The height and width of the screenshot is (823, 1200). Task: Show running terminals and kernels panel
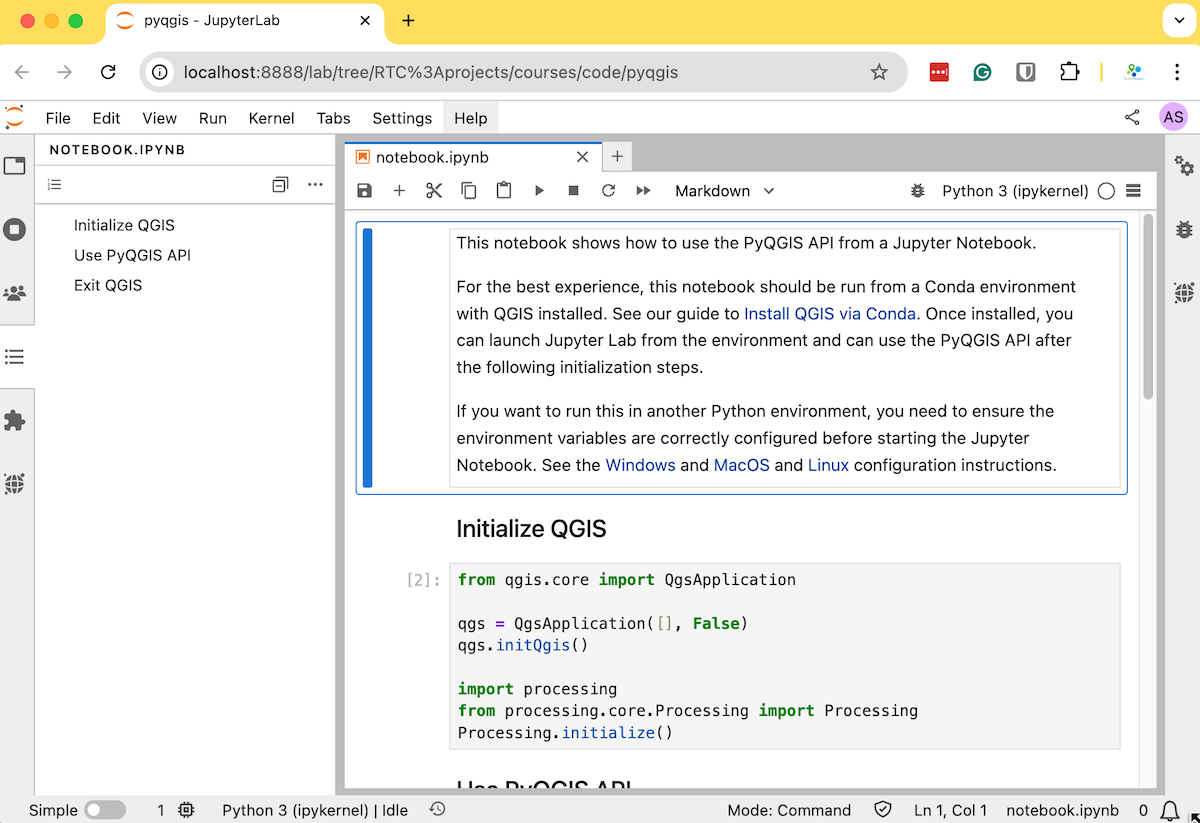coord(15,230)
